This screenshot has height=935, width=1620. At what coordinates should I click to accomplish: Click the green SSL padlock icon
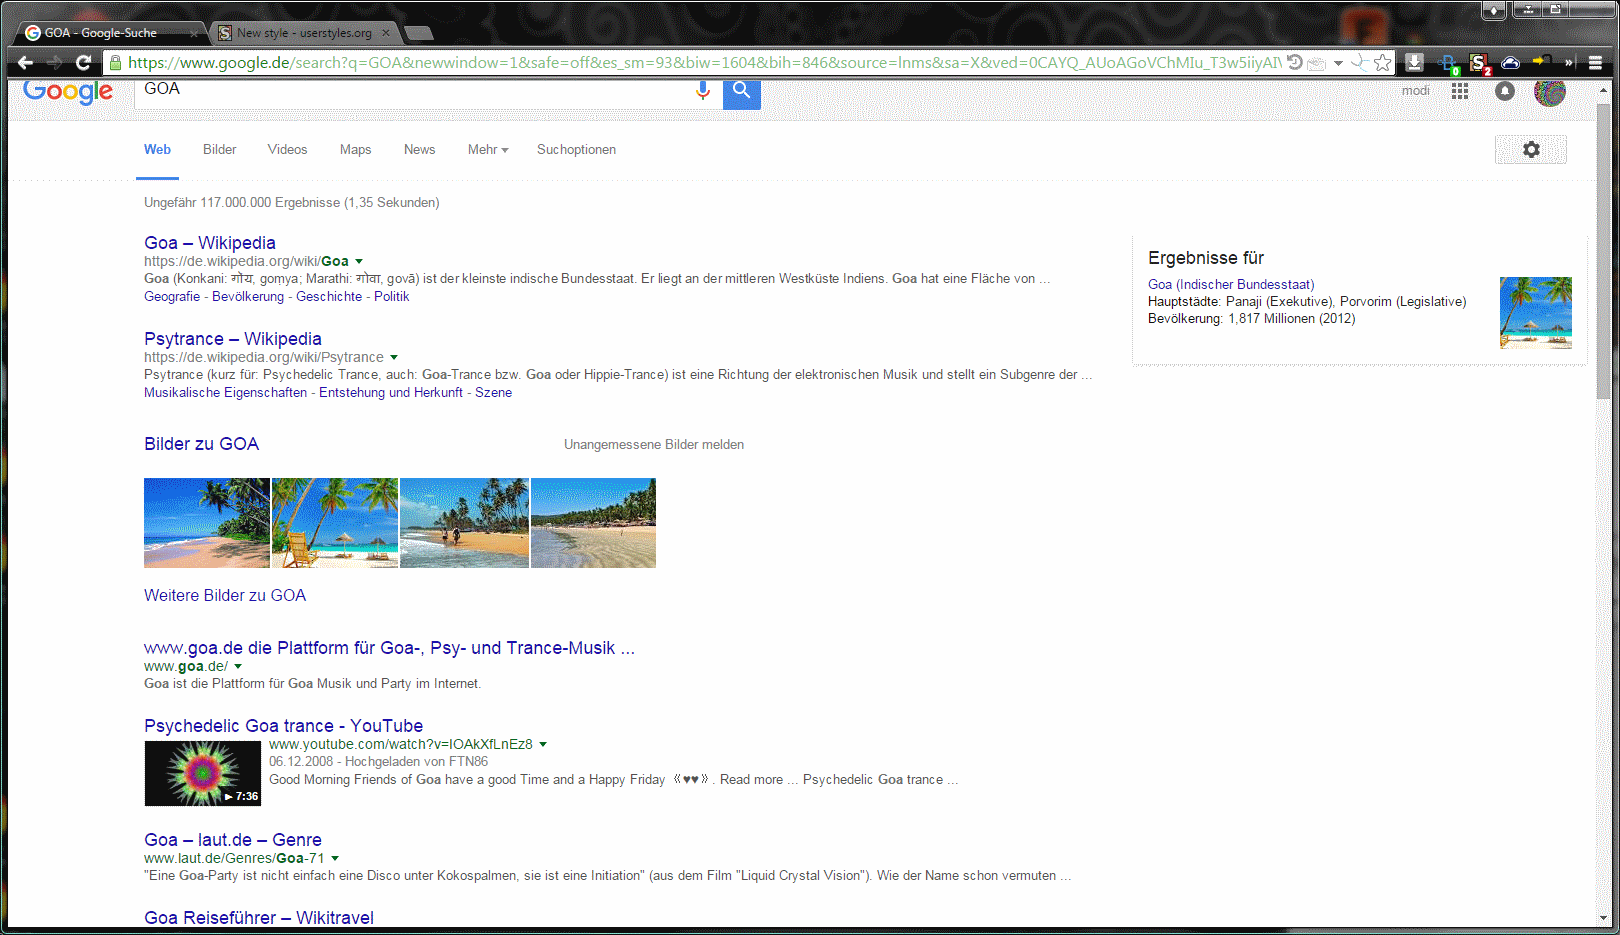pyautogui.click(x=116, y=63)
